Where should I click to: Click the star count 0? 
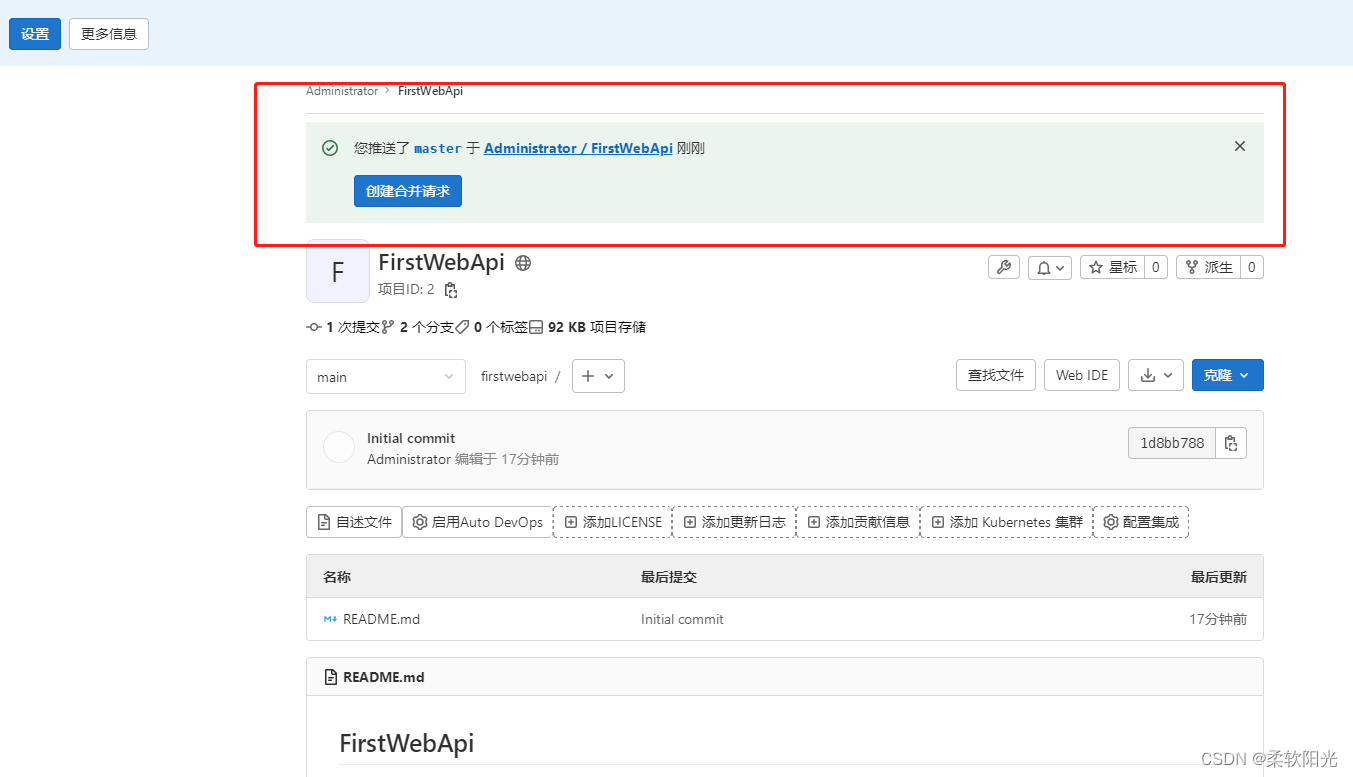(x=1156, y=267)
